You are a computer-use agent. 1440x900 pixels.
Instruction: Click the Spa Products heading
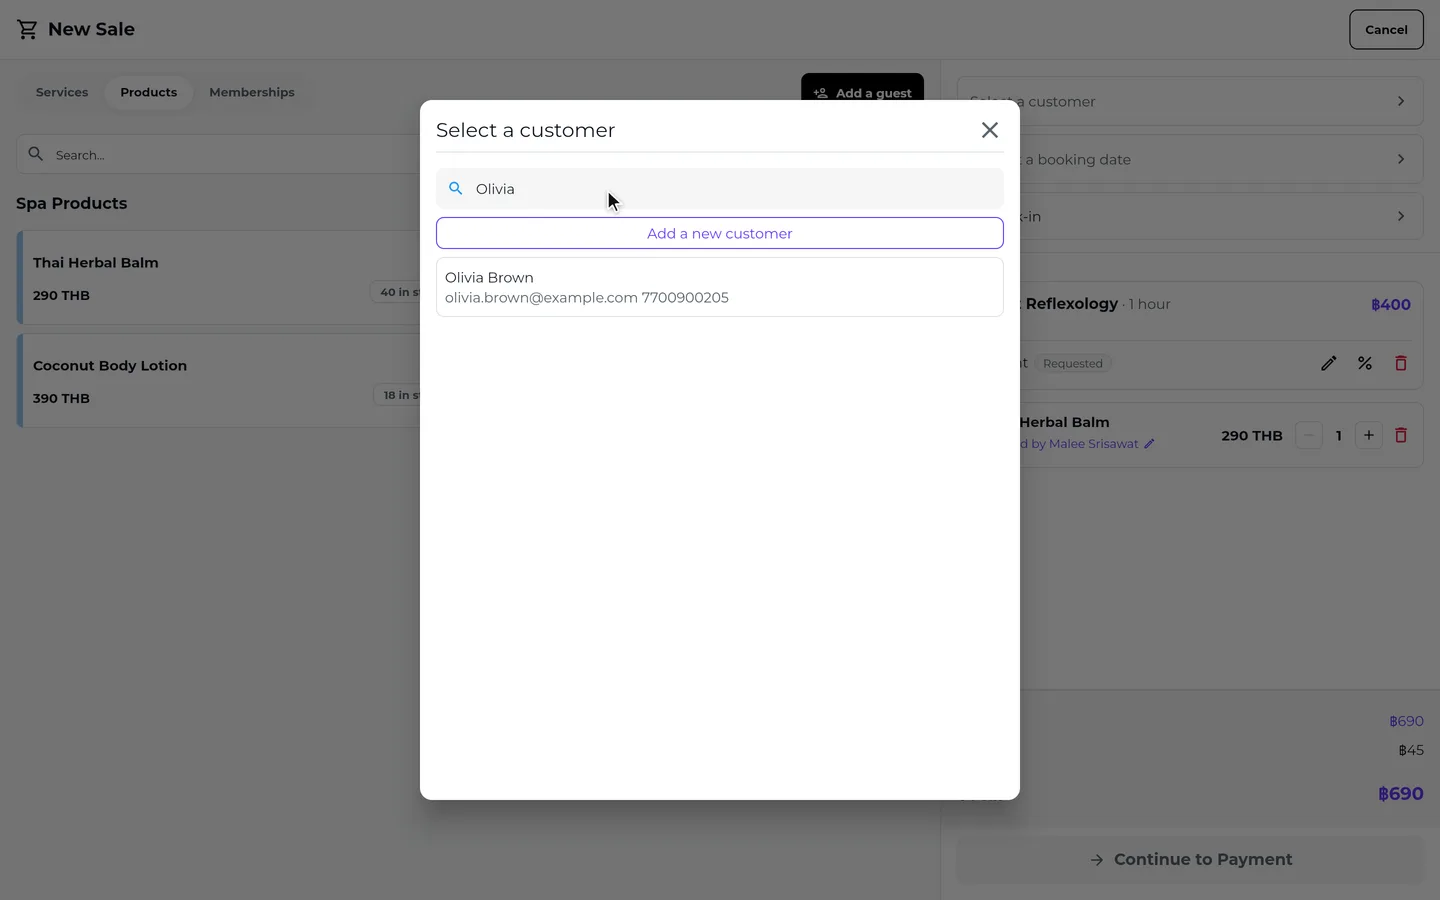(72, 203)
